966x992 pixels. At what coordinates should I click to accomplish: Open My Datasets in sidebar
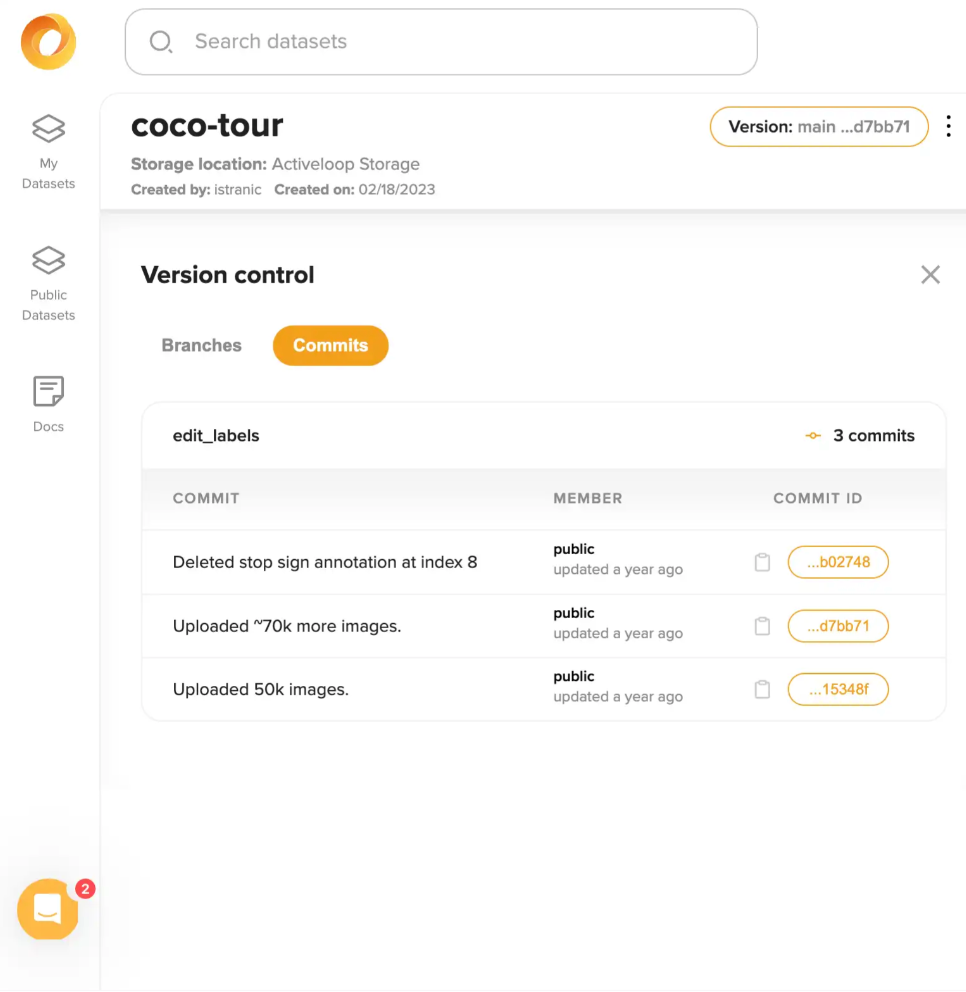pyautogui.click(x=48, y=150)
